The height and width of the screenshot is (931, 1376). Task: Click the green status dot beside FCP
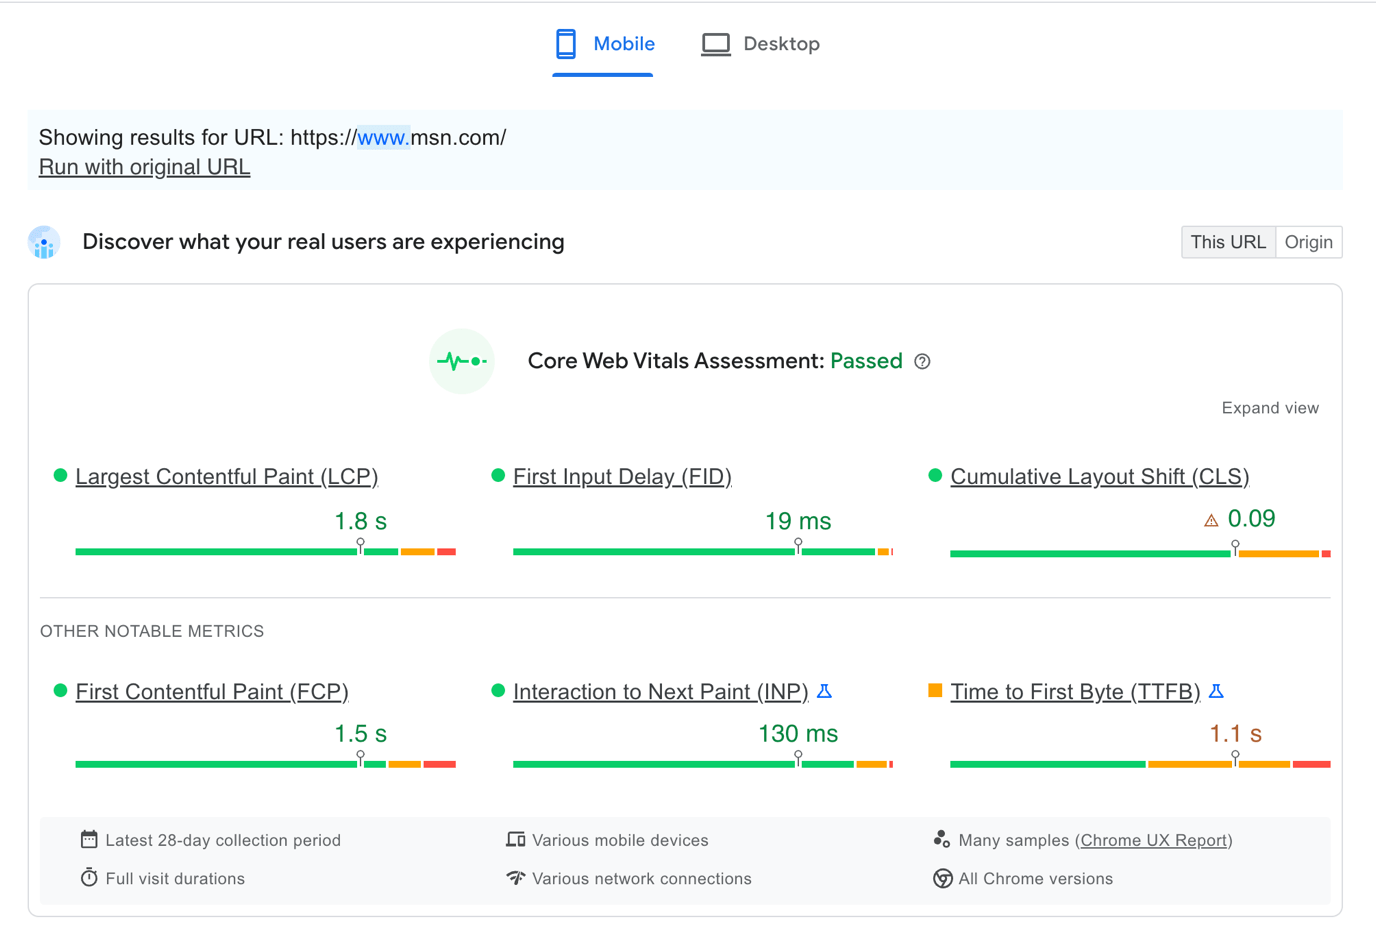60,690
